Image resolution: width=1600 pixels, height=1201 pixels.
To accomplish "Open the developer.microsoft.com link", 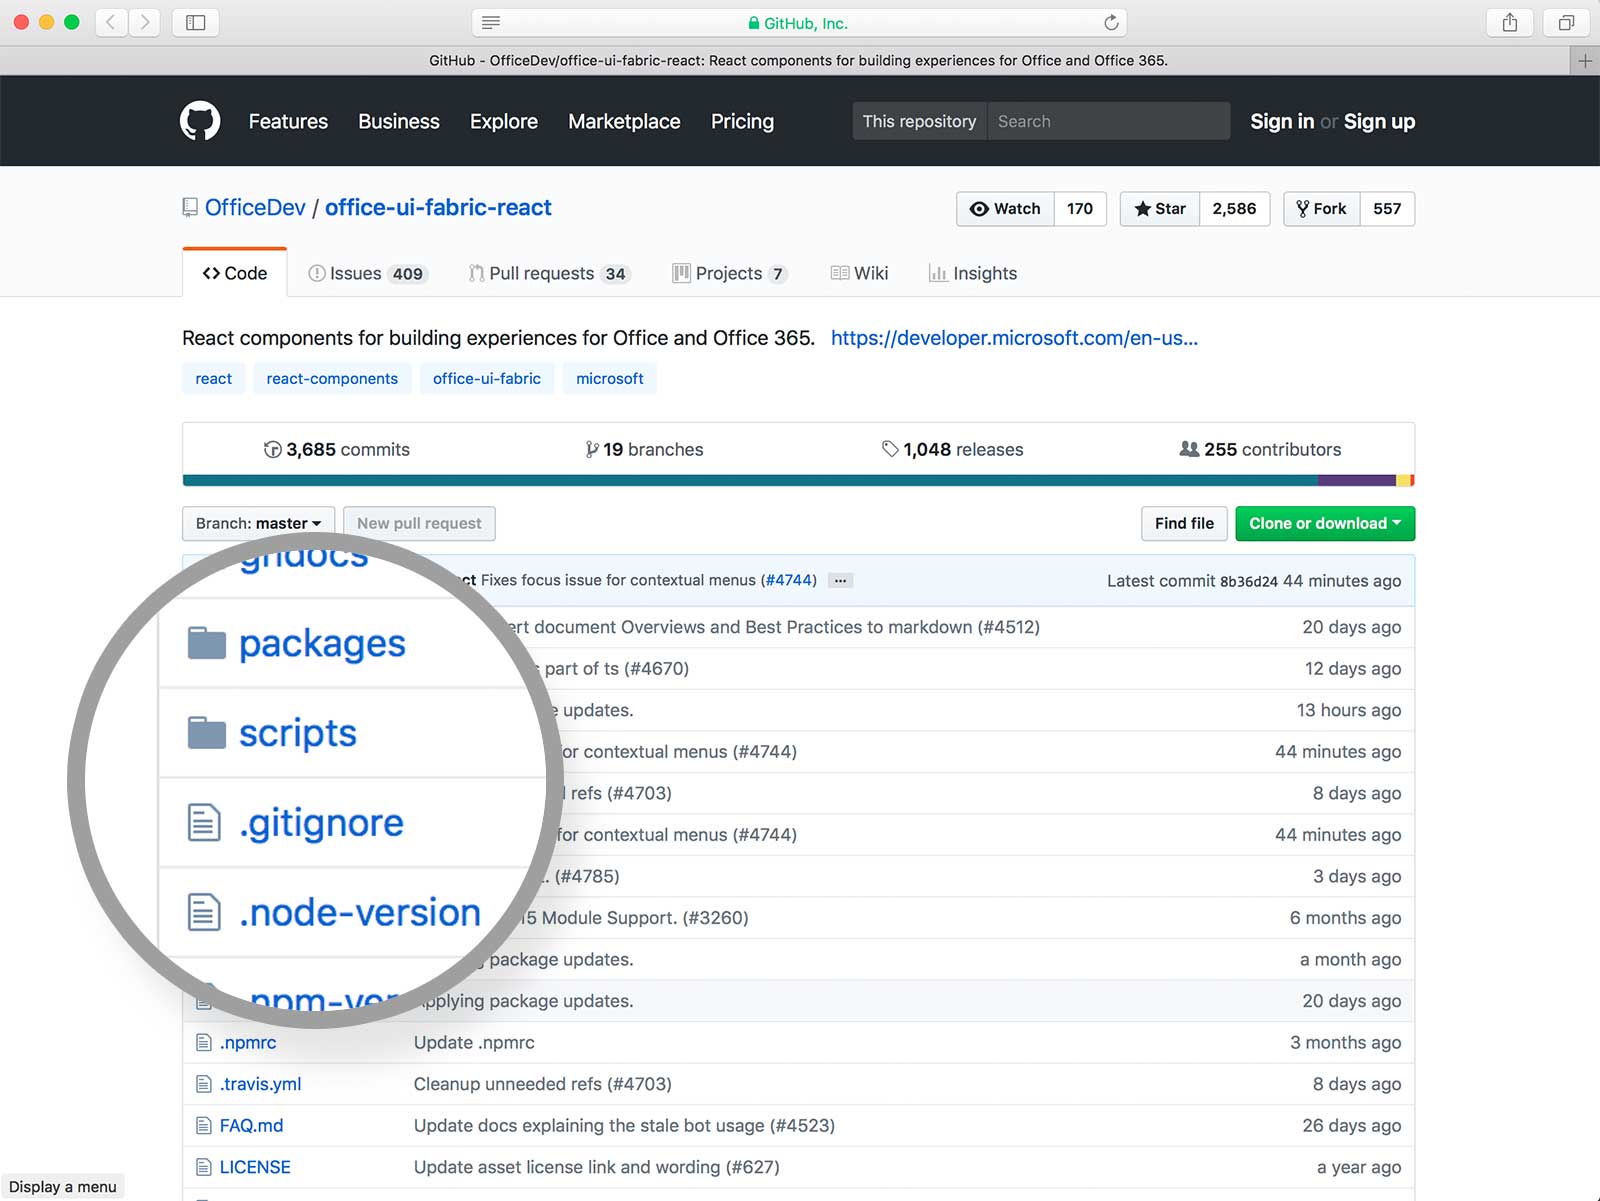I will (1014, 338).
